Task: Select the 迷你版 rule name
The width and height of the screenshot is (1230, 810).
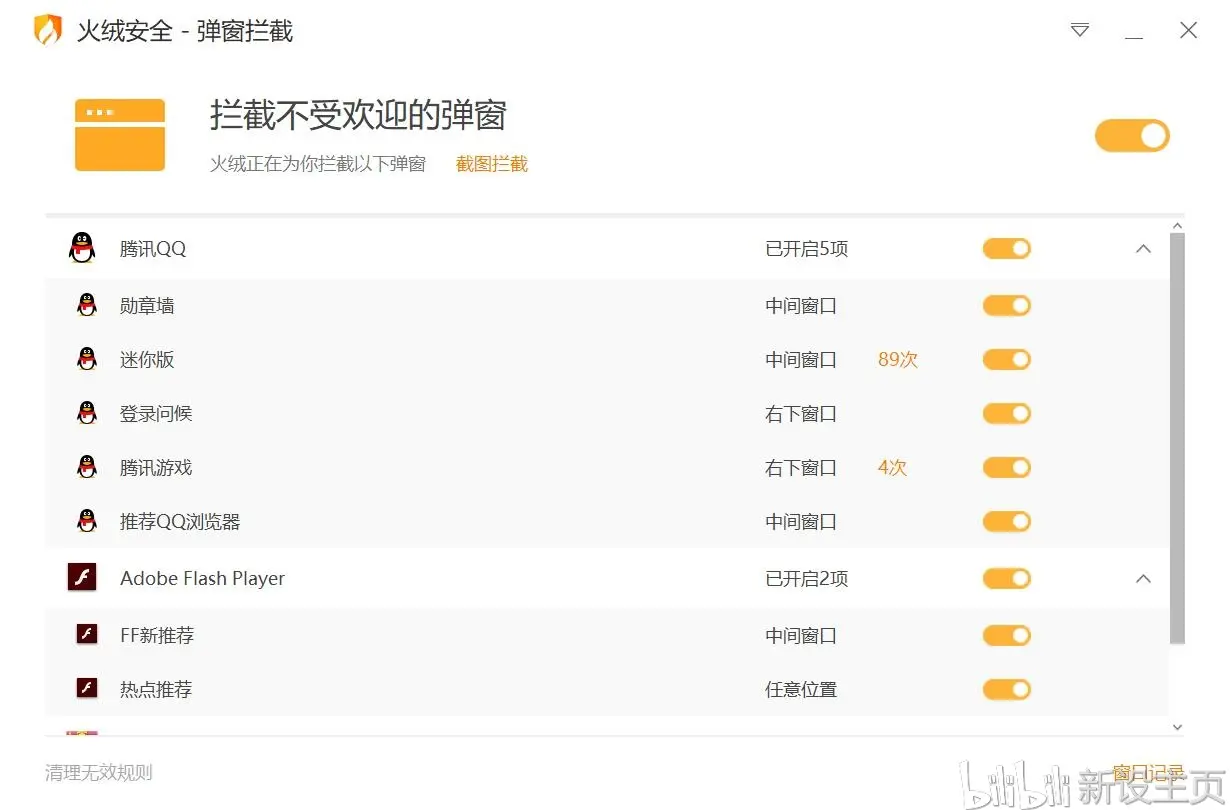Action: [147, 360]
